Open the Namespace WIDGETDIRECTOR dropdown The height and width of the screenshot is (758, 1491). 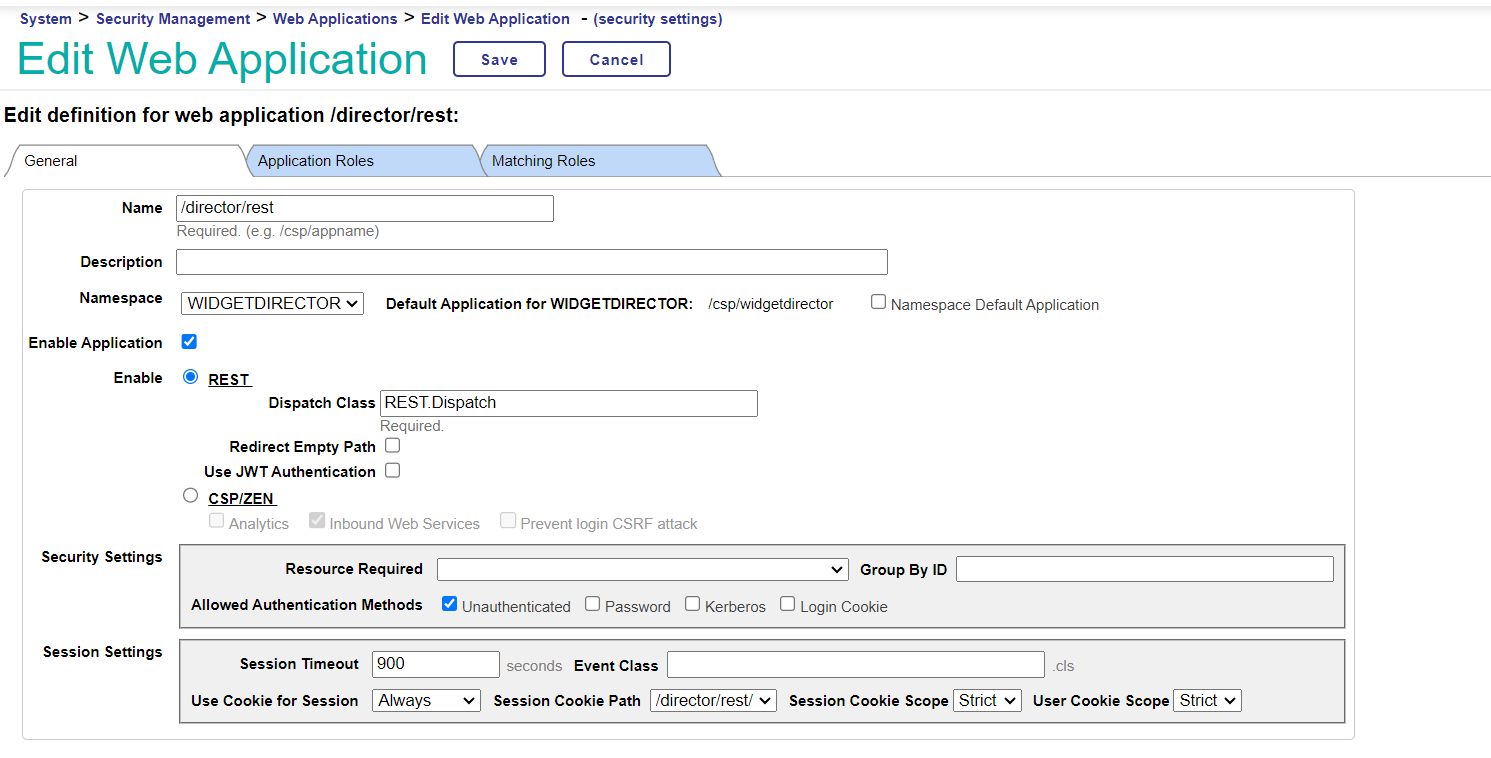[273, 304]
